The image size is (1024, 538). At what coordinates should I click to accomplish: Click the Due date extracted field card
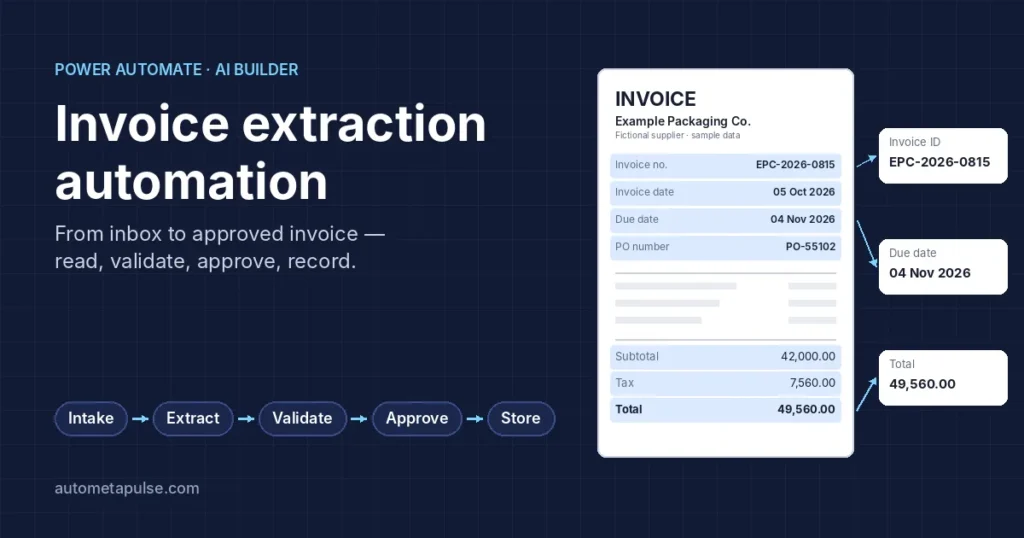pyautogui.click(x=943, y=266)
